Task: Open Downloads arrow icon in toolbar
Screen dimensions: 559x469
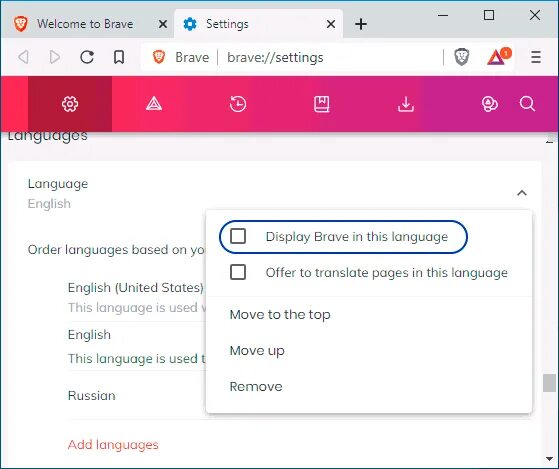Action: (406, 104)
